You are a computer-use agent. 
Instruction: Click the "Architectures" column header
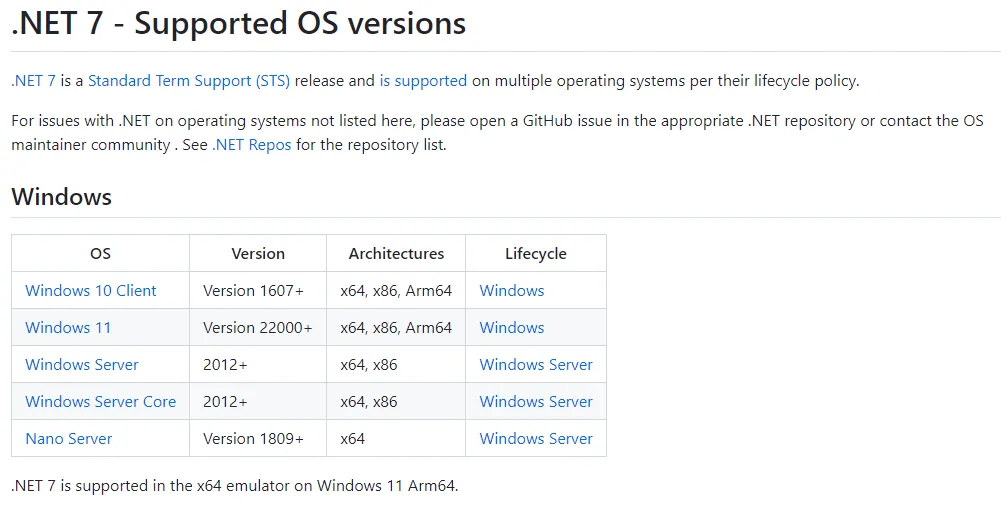click(396, 254)
